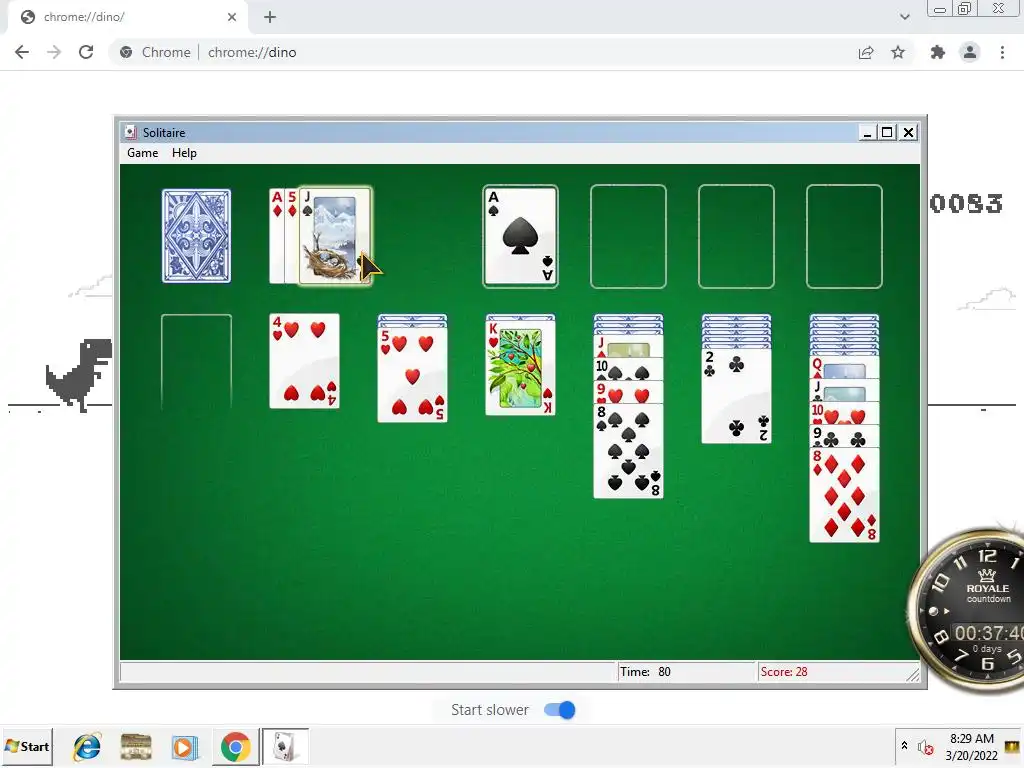Screen dimensions: 1024x768
Task: Click the Time: 80 status text
Action: [645, 671]
